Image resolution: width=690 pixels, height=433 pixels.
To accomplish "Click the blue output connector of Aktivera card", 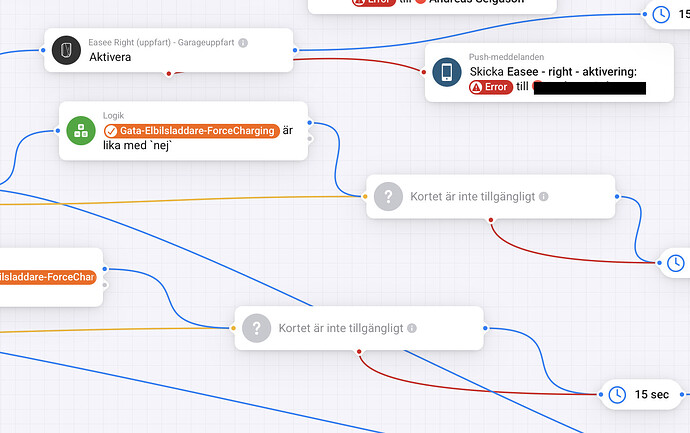I will (x=295, y=50).
